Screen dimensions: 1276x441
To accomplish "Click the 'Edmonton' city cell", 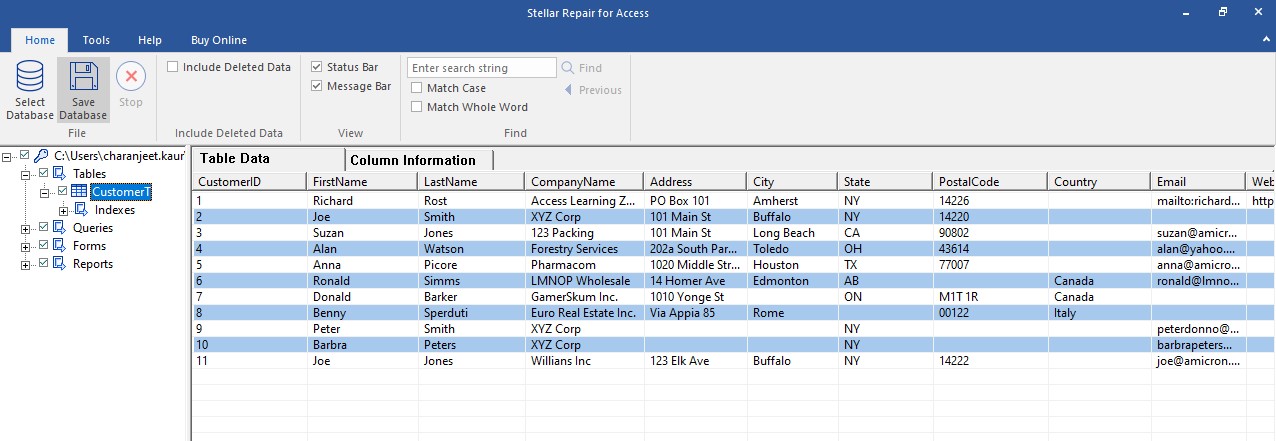I will point(790,281).
